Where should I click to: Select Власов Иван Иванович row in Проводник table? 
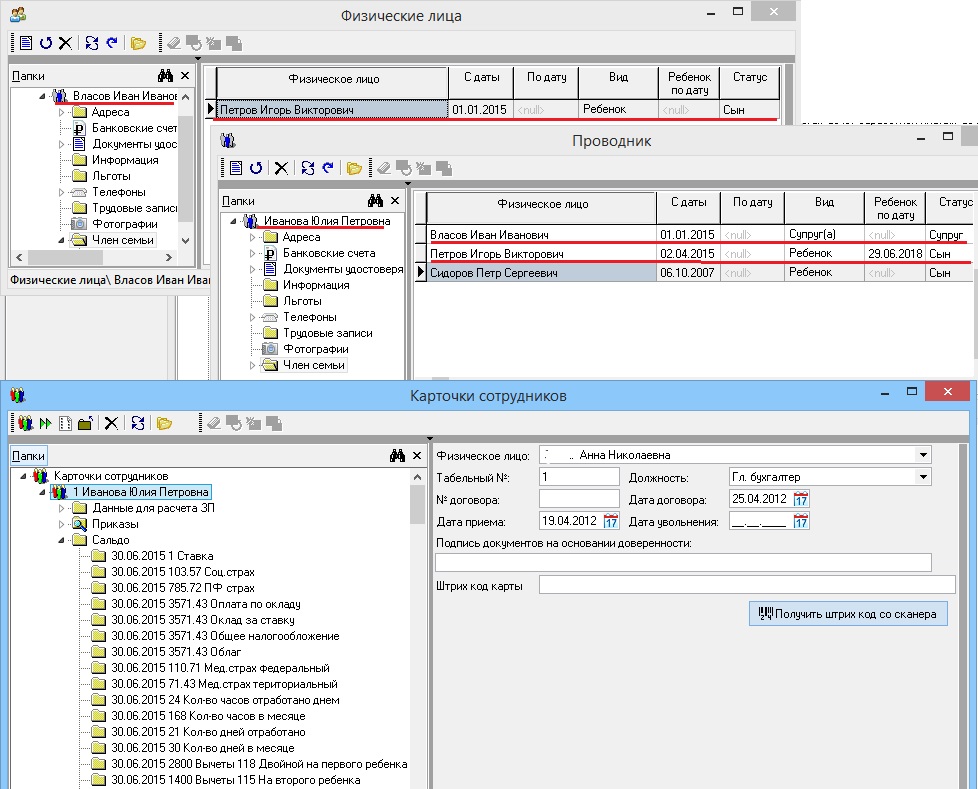click(x=694, y=235)
